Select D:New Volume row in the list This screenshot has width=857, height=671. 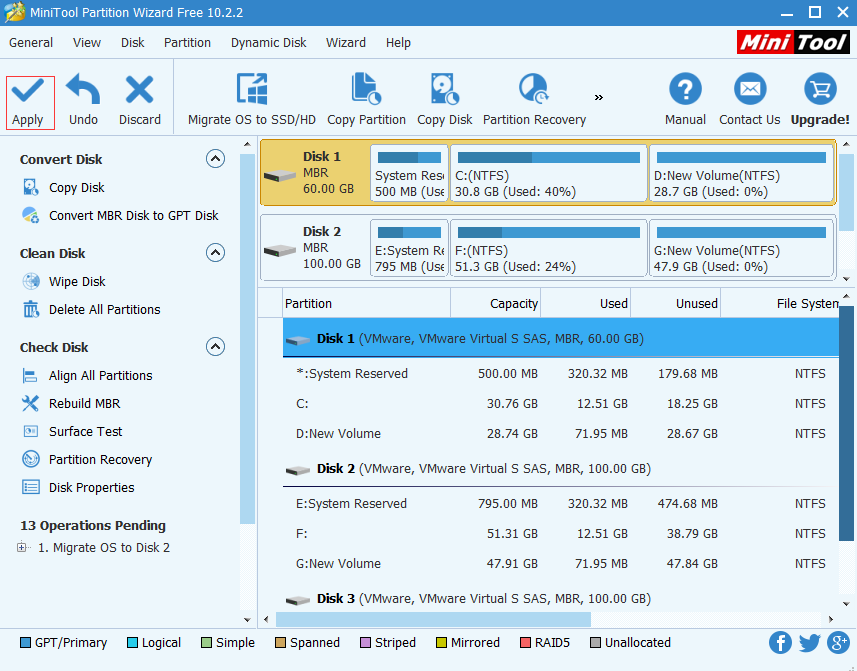(x=561, y=434)
